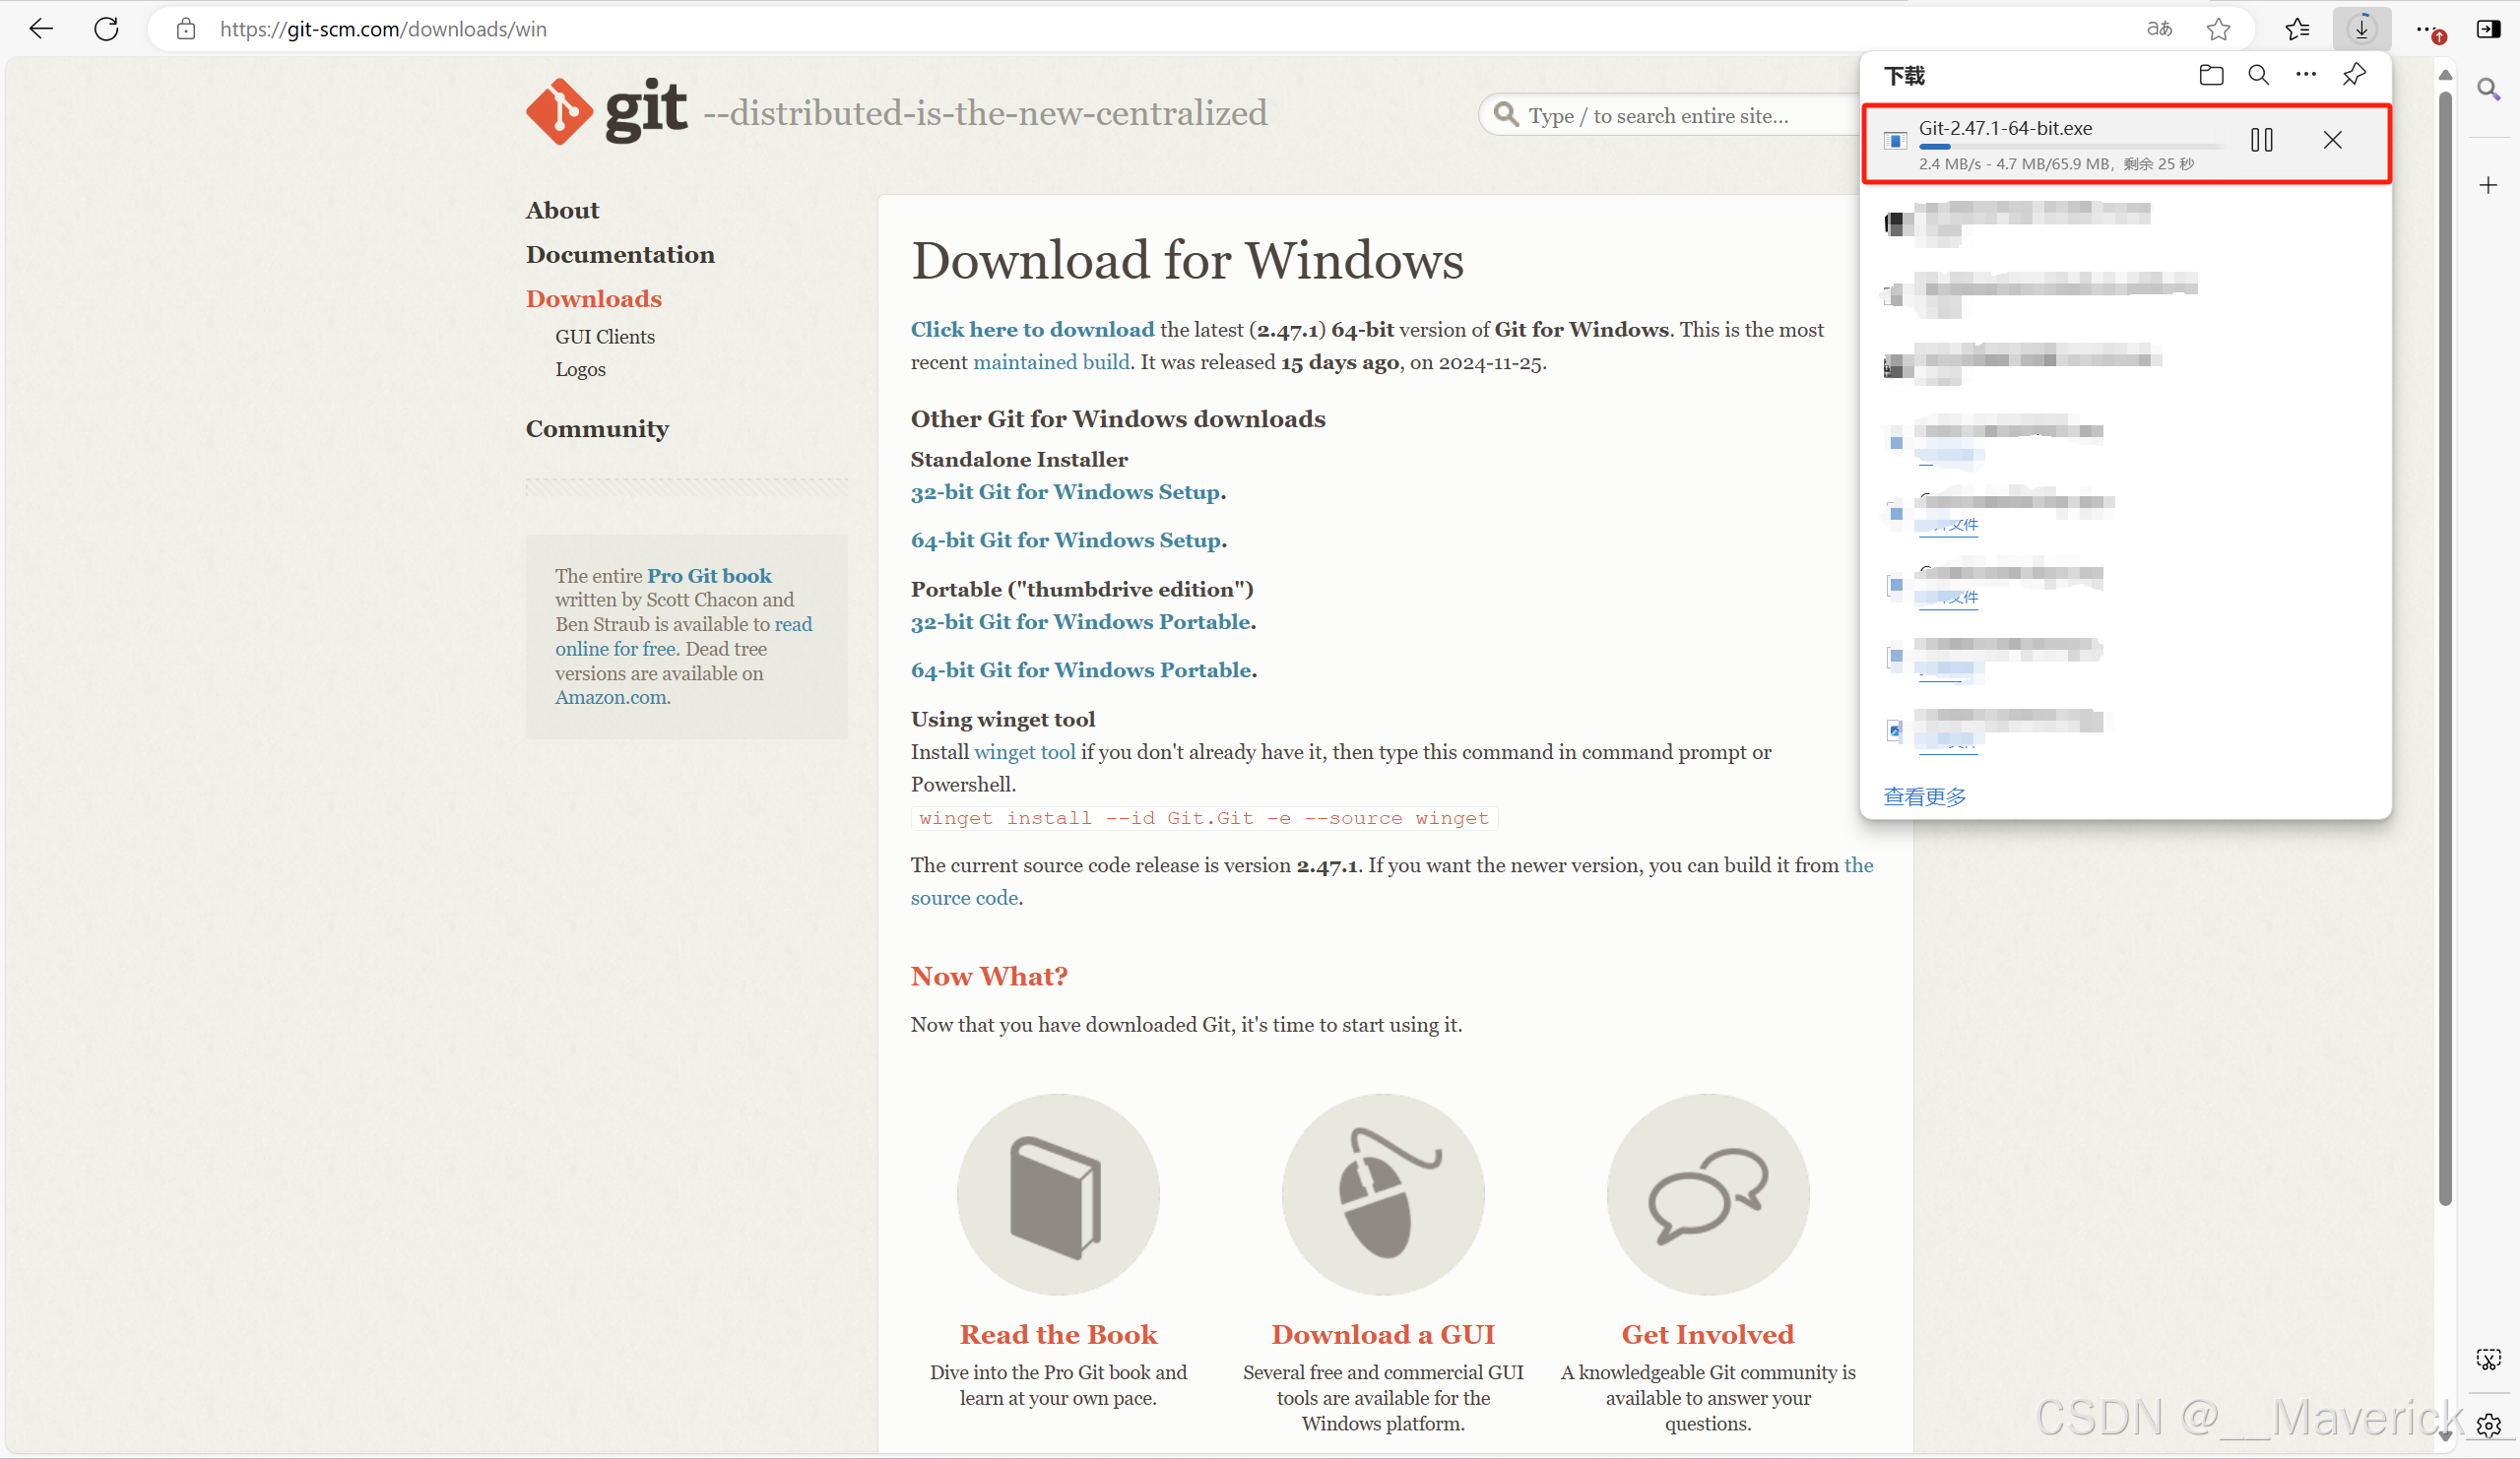Click the Read the Book icon

1058,1194
